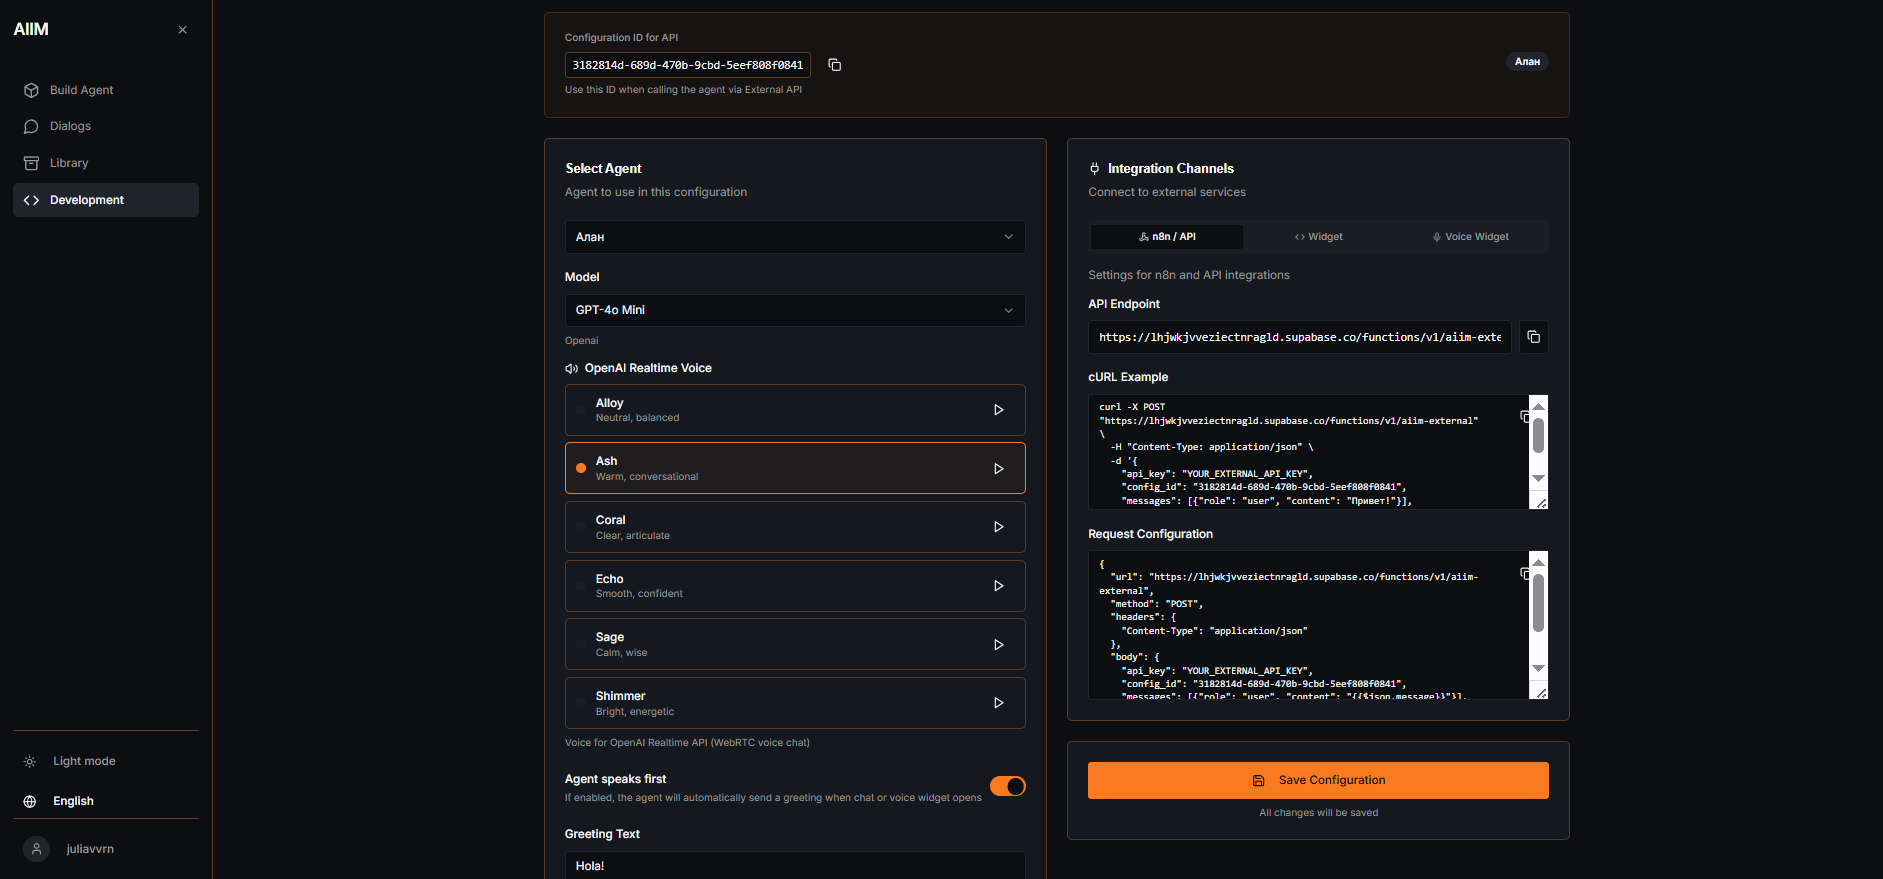This screenshot has width=1883, height=879.
Task: Change language via English selector
Action: (106, 801)
